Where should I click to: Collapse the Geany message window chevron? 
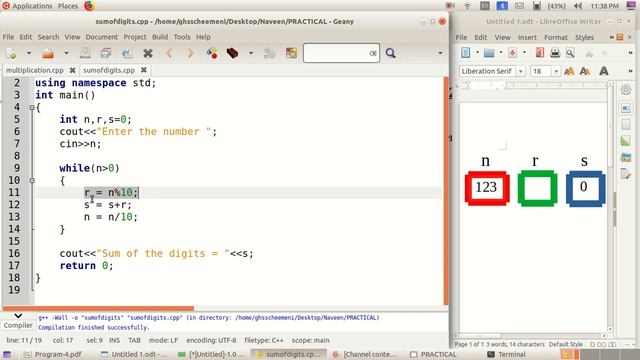click(18, 316)
